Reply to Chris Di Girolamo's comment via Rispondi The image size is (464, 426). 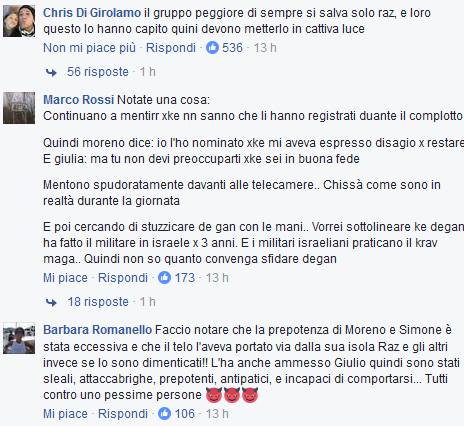pyautogui.click(x=171, y=48)
